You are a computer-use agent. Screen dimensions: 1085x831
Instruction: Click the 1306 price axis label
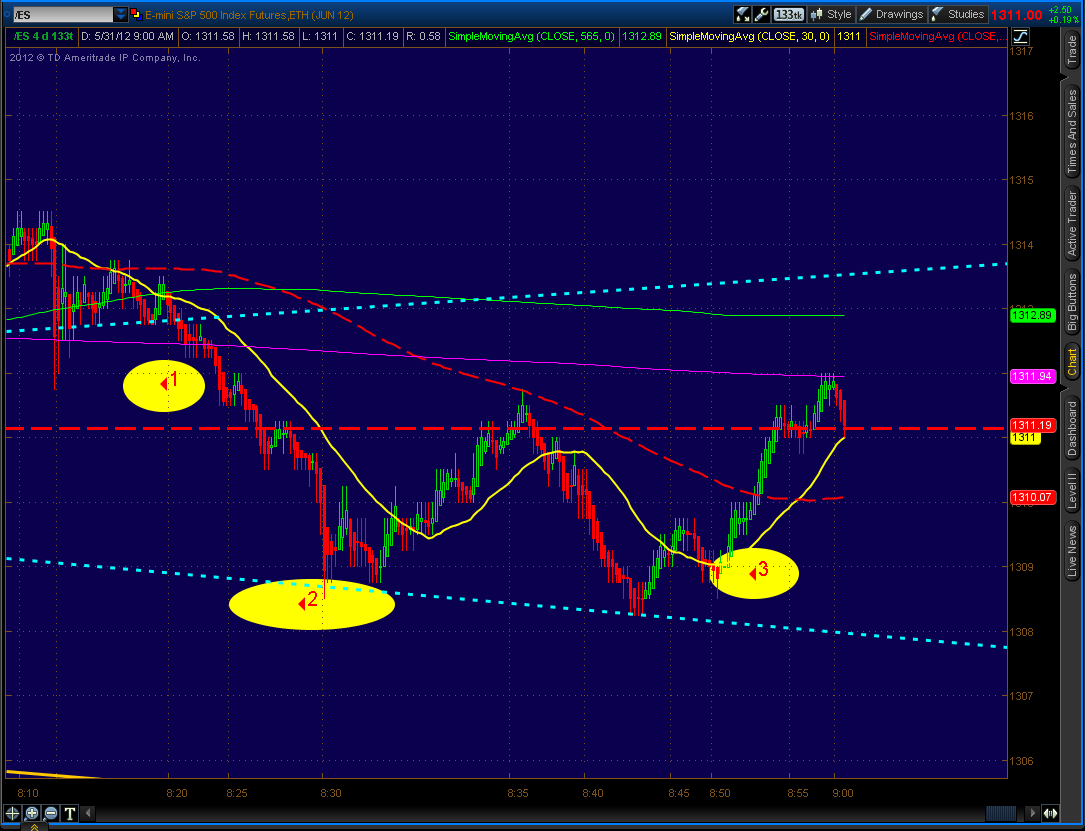tap(1021, 761)
